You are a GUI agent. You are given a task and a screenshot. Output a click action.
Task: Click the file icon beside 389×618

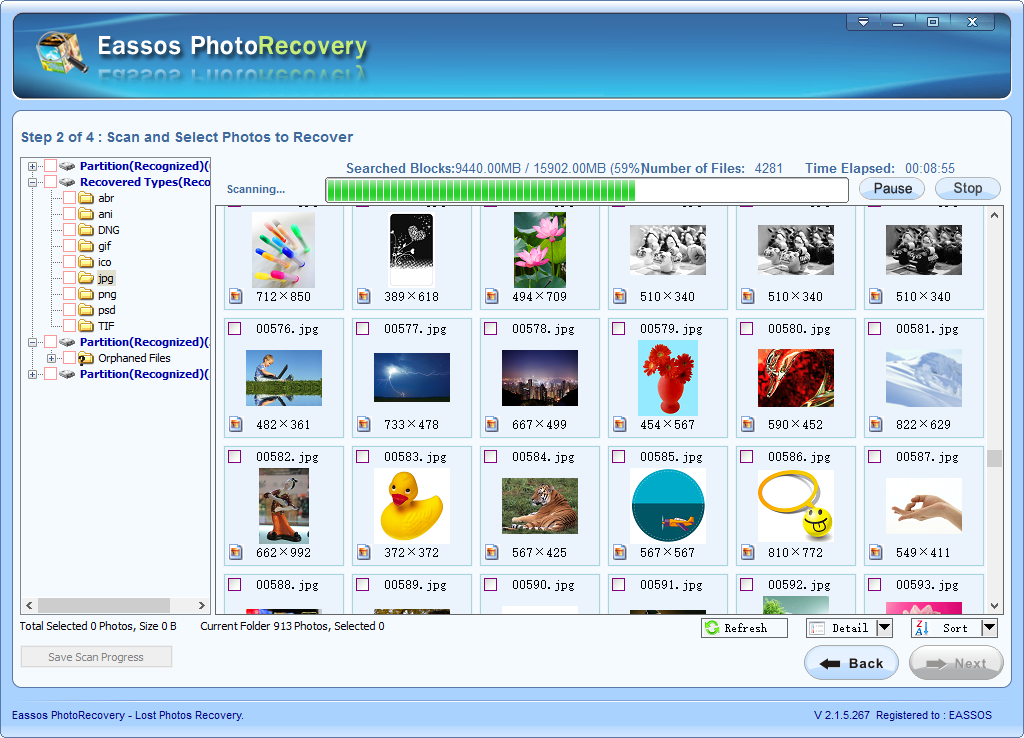[x=364, y=297]
